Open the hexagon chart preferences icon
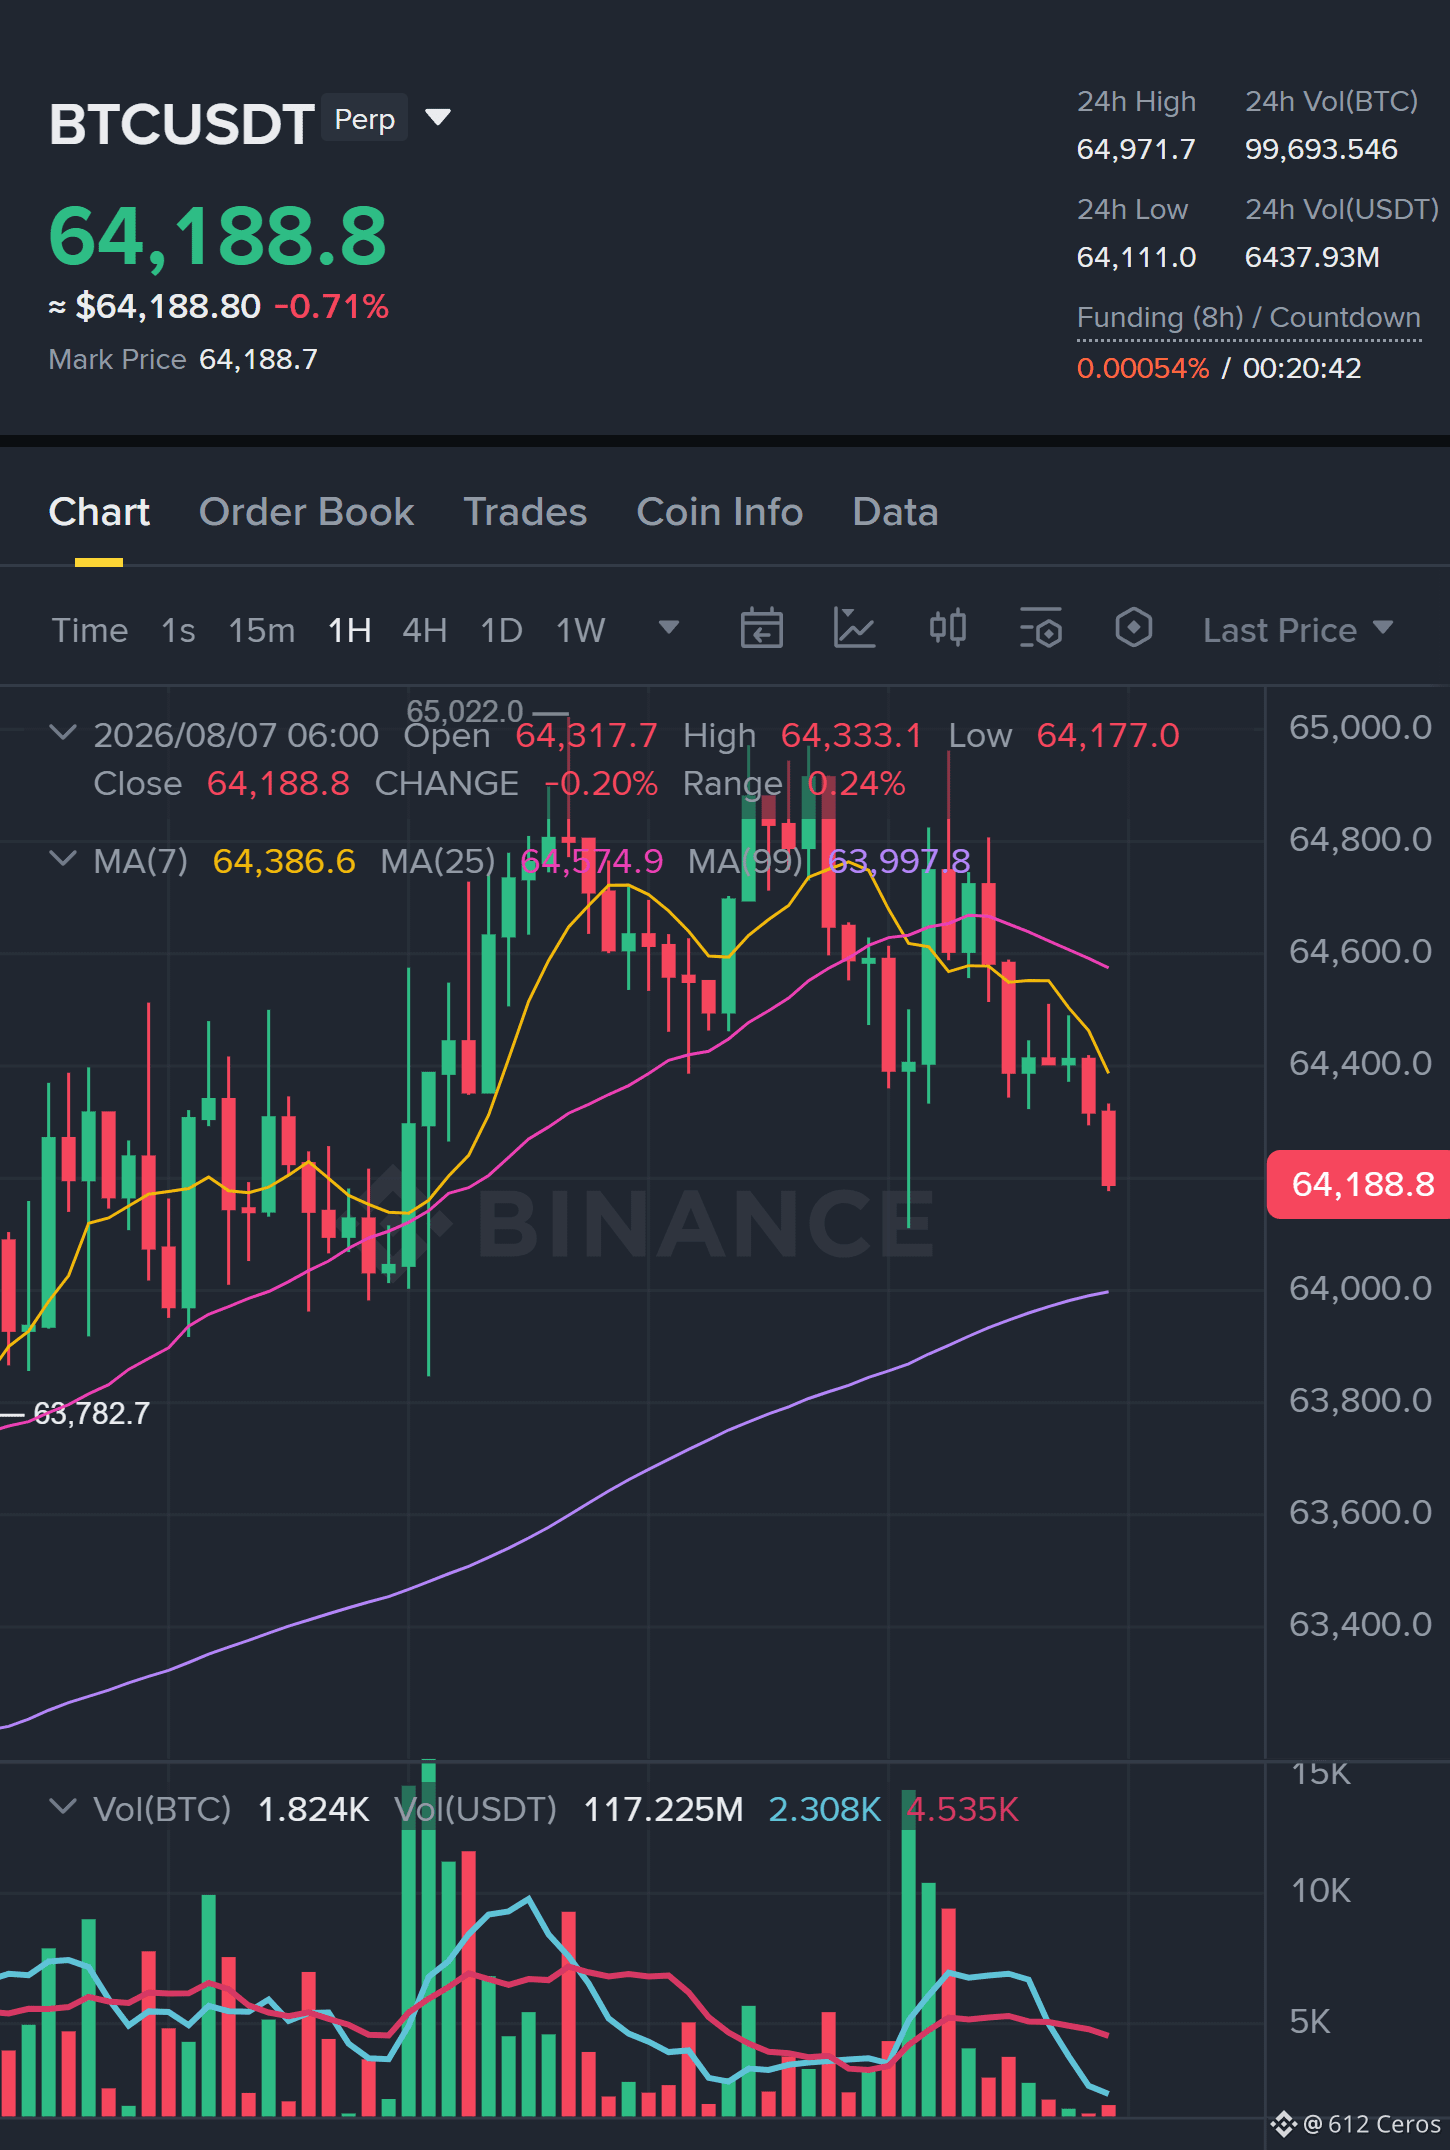 point(1133,629)
